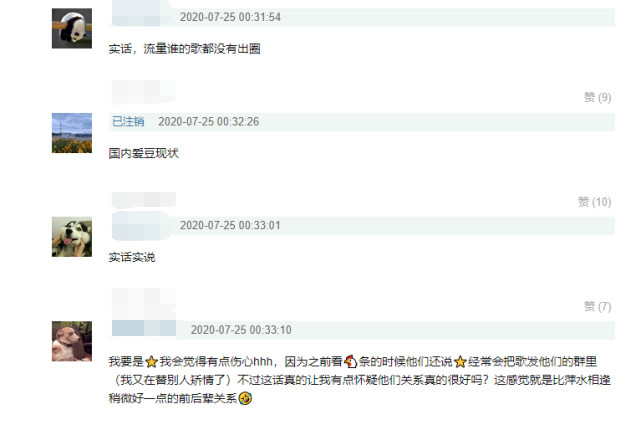This screenshot has height=434, width=640.
Task: Click the timestamp 2020-07-25 00:33:10
Action: [x=241, y=330]
